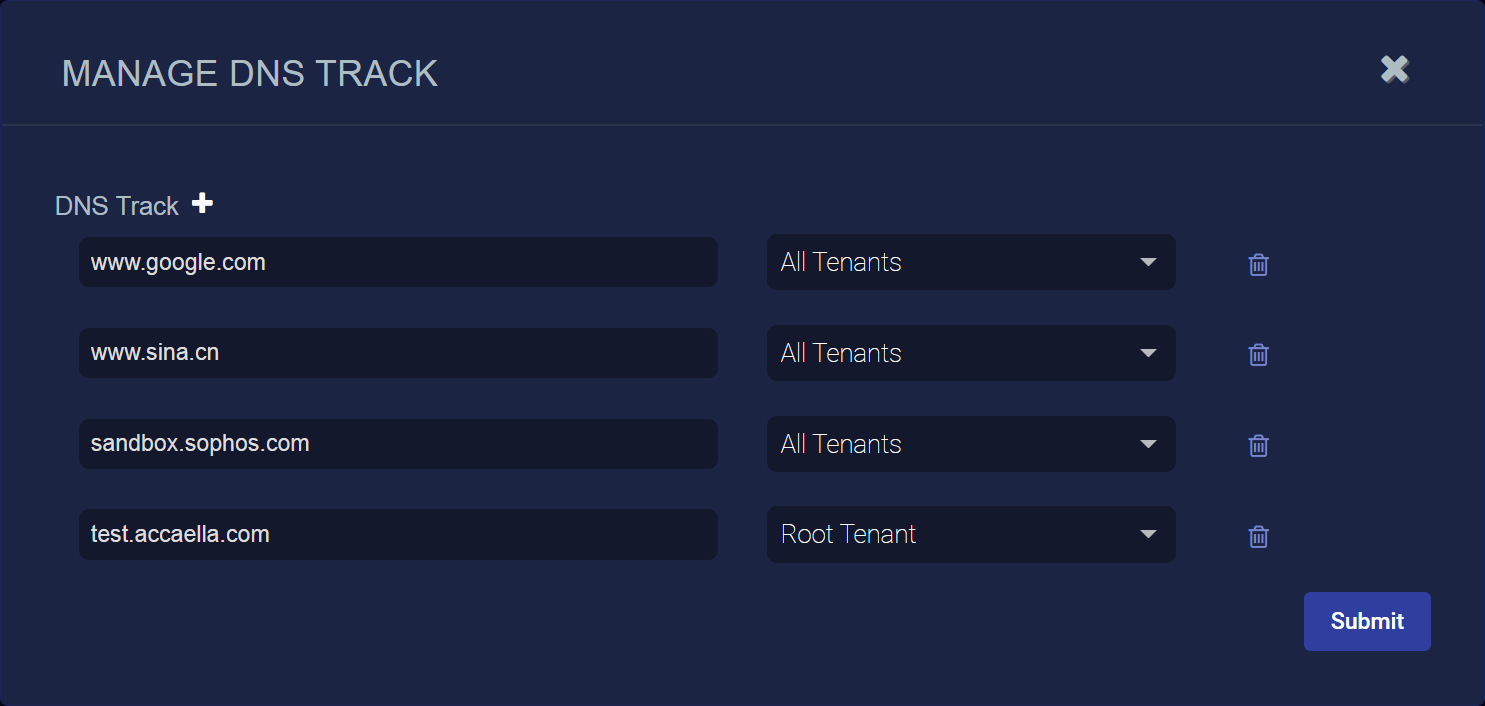This screenshot has height=706, width=1485.
Task: Click dropdown arrow beside Root Tenant
Action: 1148,535
